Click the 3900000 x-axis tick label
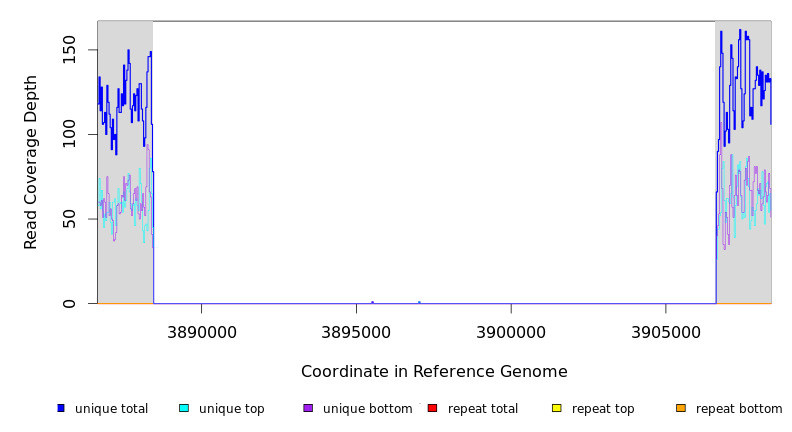Image resolution: width=792 pixels, height=432 pixels. tap(511, 332)
